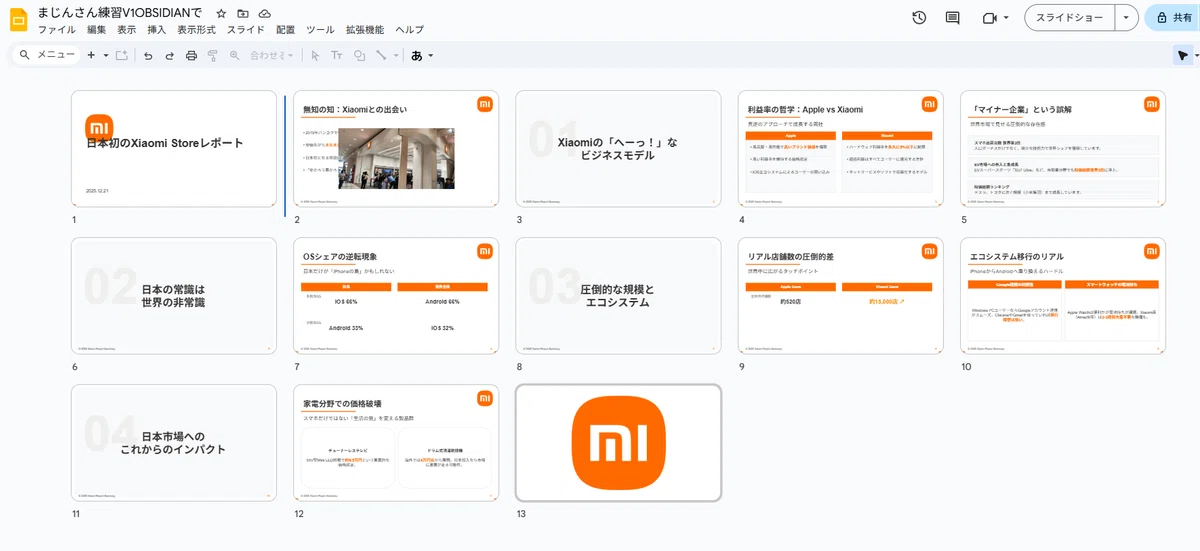
Task: Select slide 7 OSシェアの逆転現象 thumbnail
Action: (396, 296)
